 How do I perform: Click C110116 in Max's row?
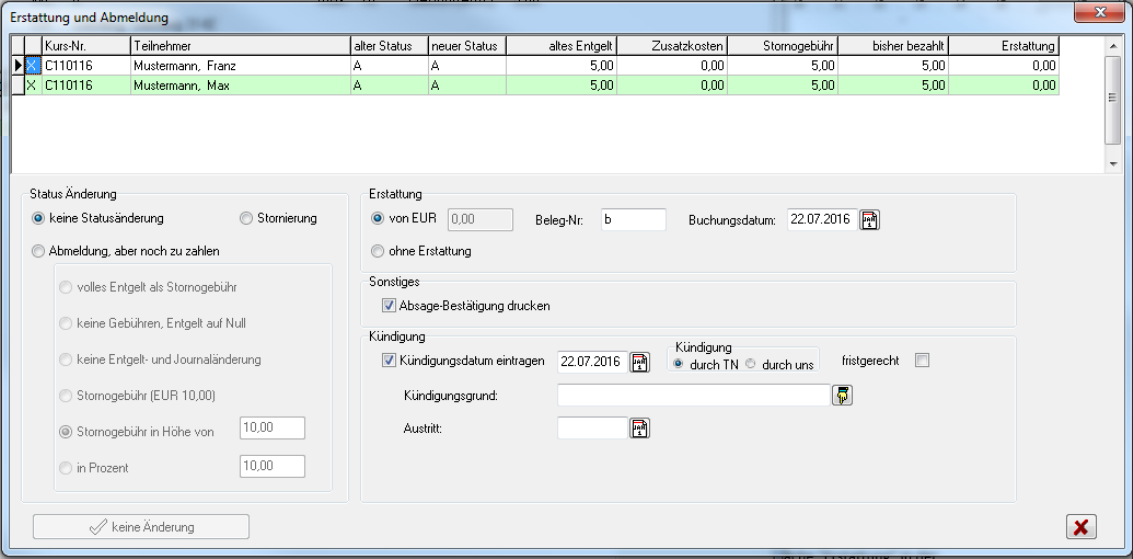click(x=86, y=85)
